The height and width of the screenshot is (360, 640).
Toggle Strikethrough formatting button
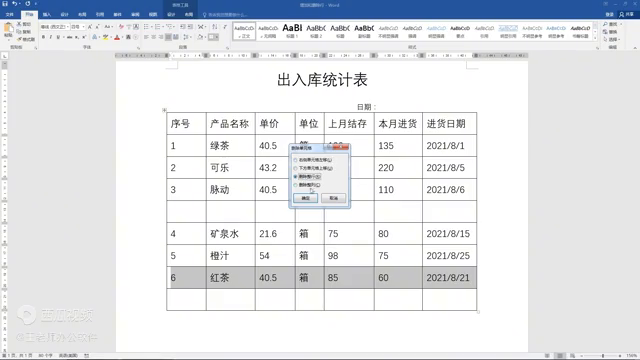[x=69, y=37]
